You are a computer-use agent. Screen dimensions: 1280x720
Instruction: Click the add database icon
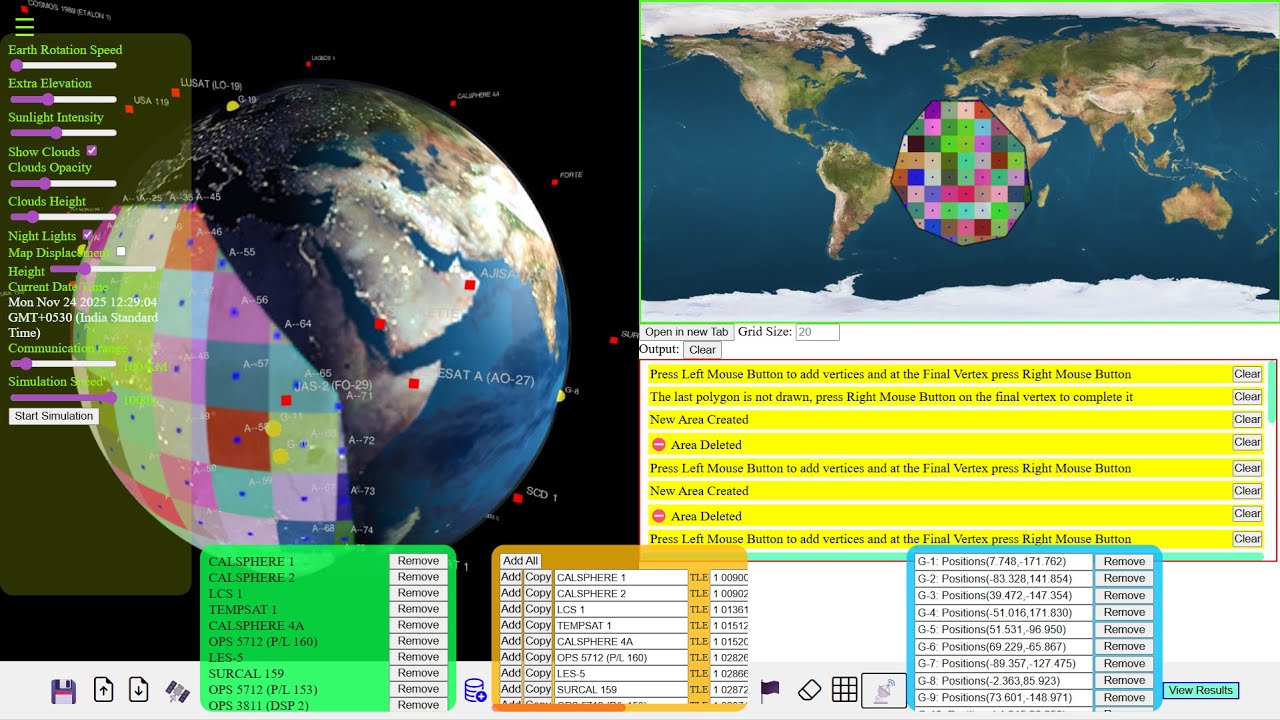coord(475,690)
